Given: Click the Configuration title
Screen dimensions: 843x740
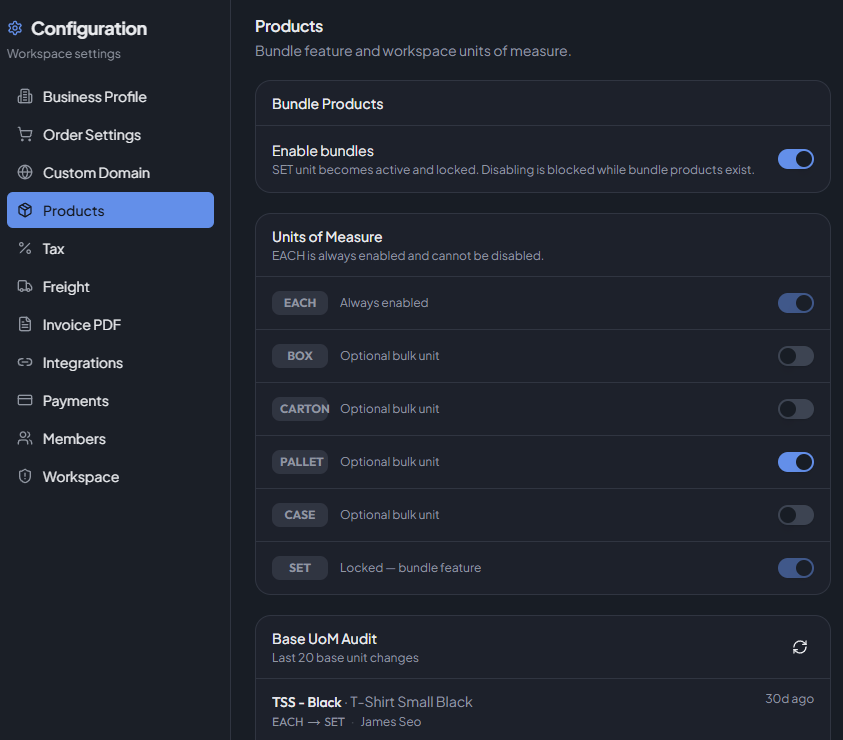Looking at the screenshot, I should coord(89,29).
